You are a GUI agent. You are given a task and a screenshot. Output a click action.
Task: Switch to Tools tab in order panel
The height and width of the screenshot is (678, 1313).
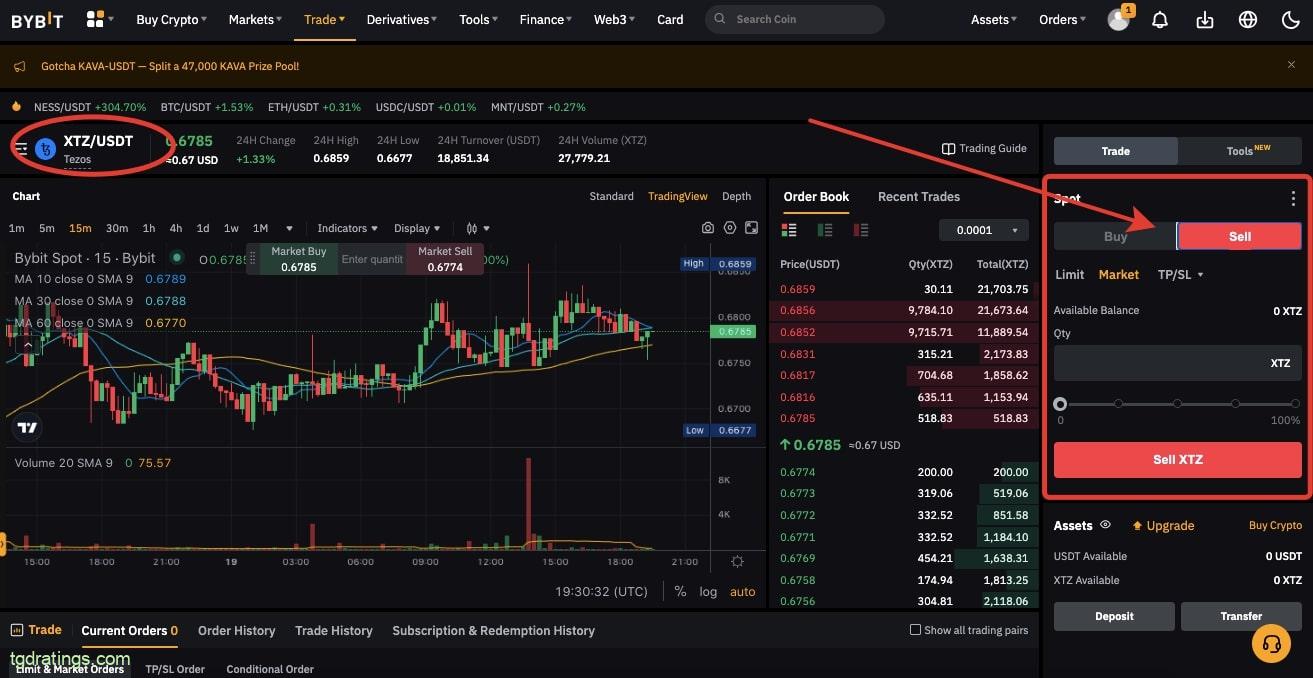[x=1241, y=150]
